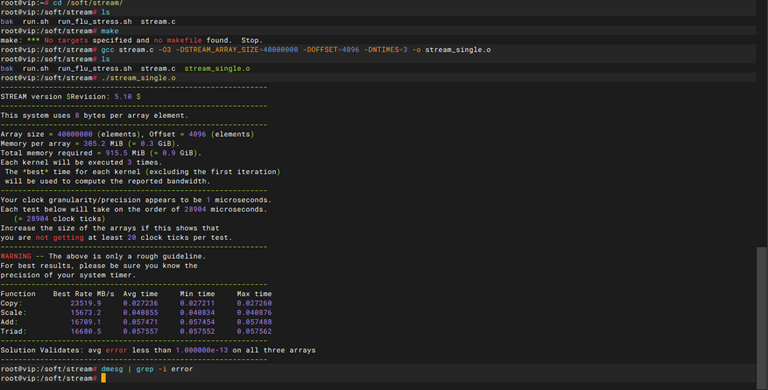768x390 pixels.
Task: Click Copy max time 0.027260
Action: coord(254,303)
